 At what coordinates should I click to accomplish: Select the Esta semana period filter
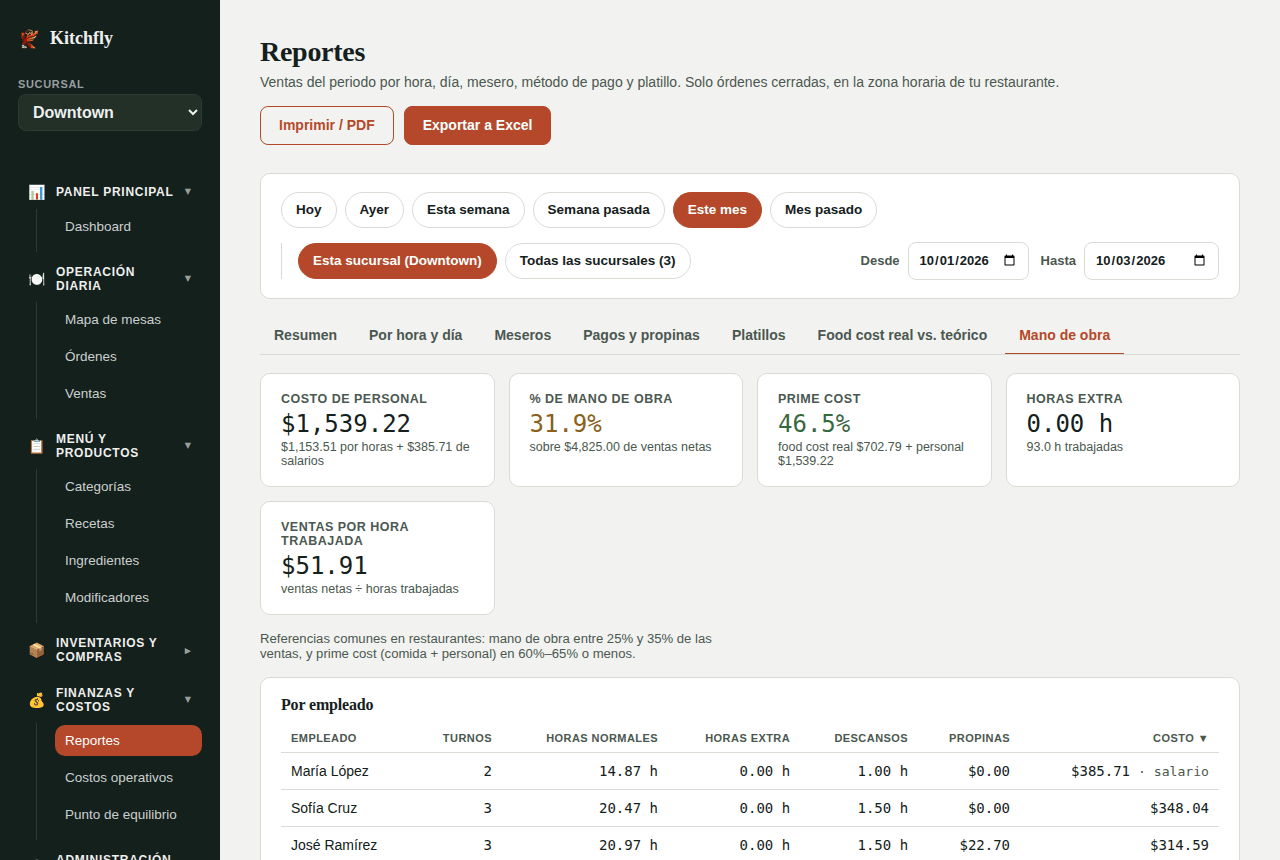tap(468, 210)
